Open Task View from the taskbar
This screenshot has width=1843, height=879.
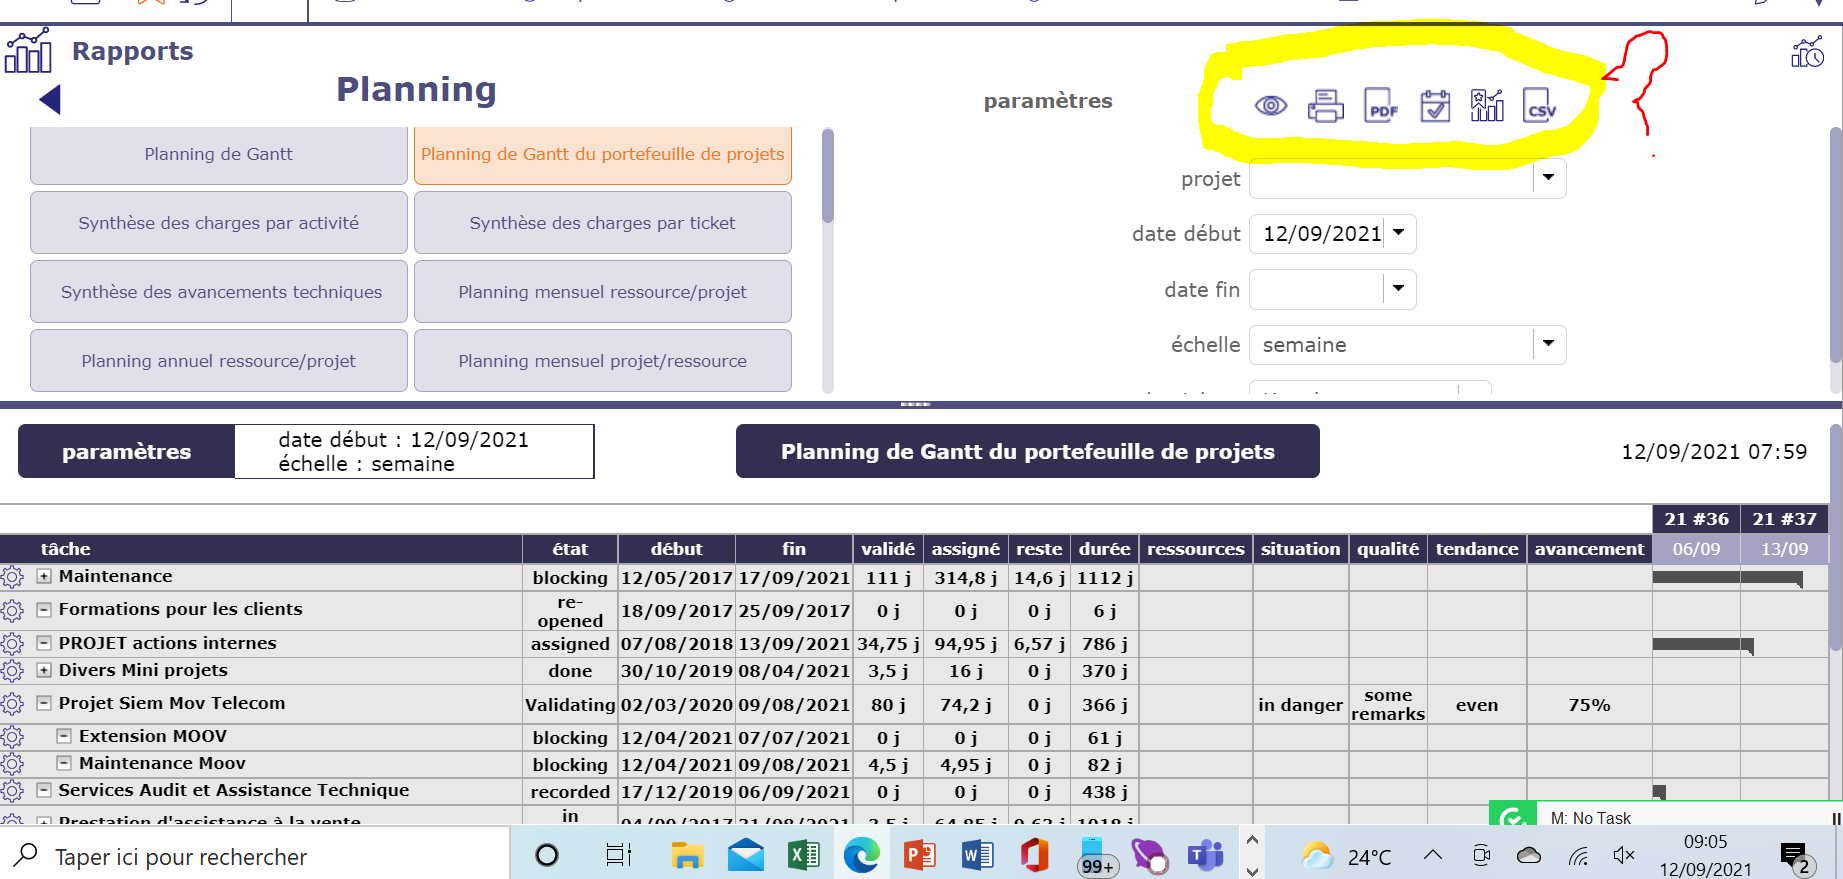pos(619,855)
